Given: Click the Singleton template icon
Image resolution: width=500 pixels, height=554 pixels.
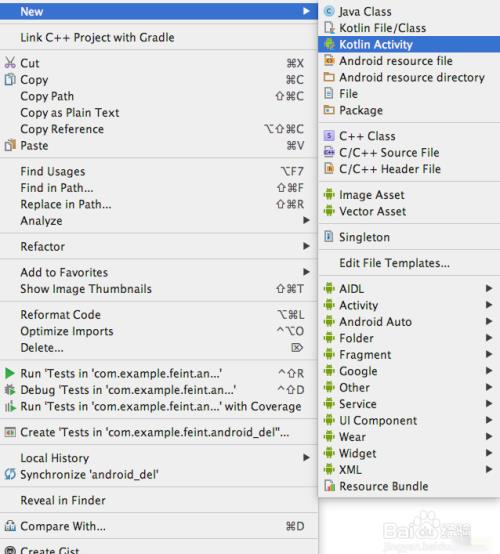Looking at the screenshot, I should 329,237.
